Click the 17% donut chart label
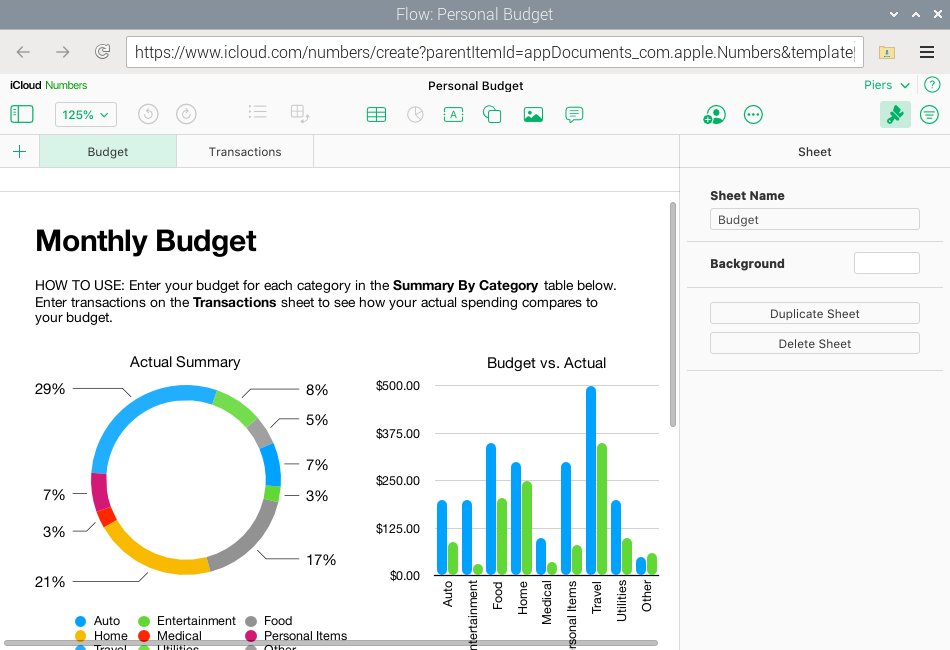 (x=321, y=559)
